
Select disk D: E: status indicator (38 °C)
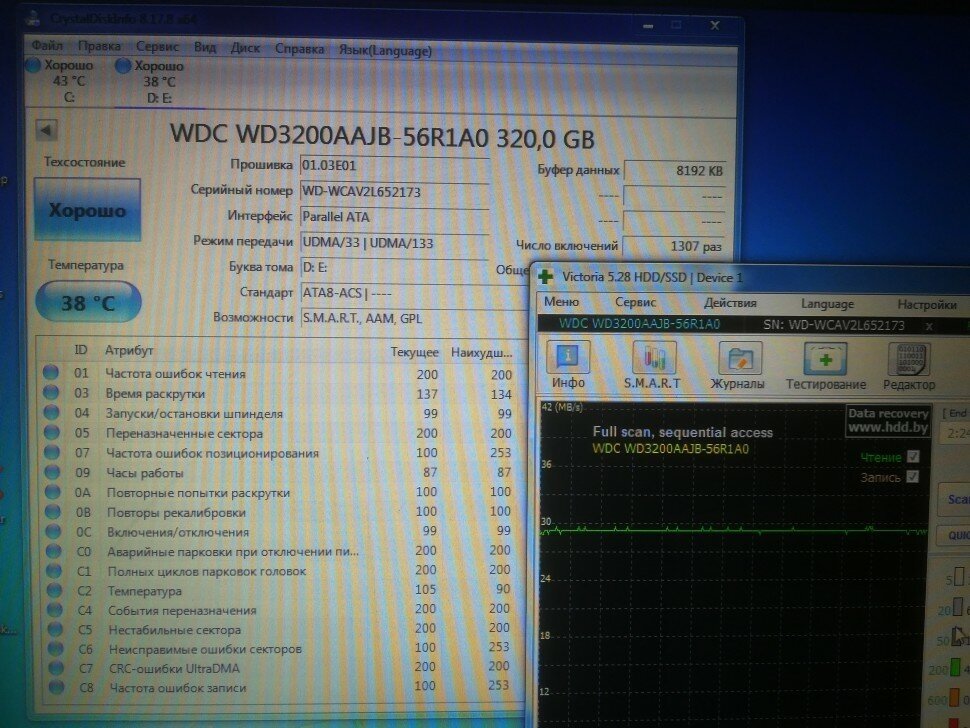point(151,82)
